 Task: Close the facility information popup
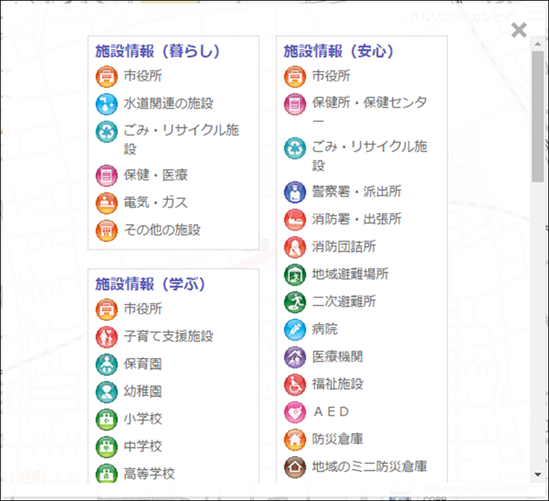(519, 30)
